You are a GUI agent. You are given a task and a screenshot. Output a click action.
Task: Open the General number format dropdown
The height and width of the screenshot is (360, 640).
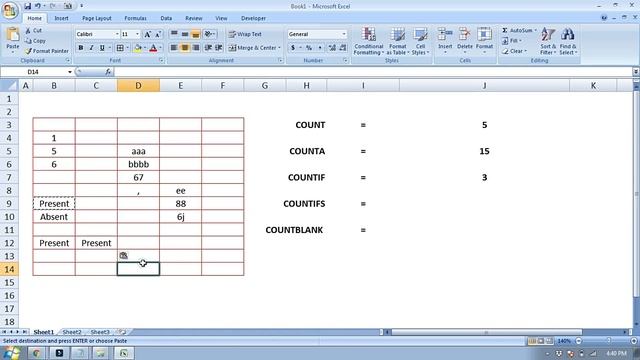tap(344, 34)
